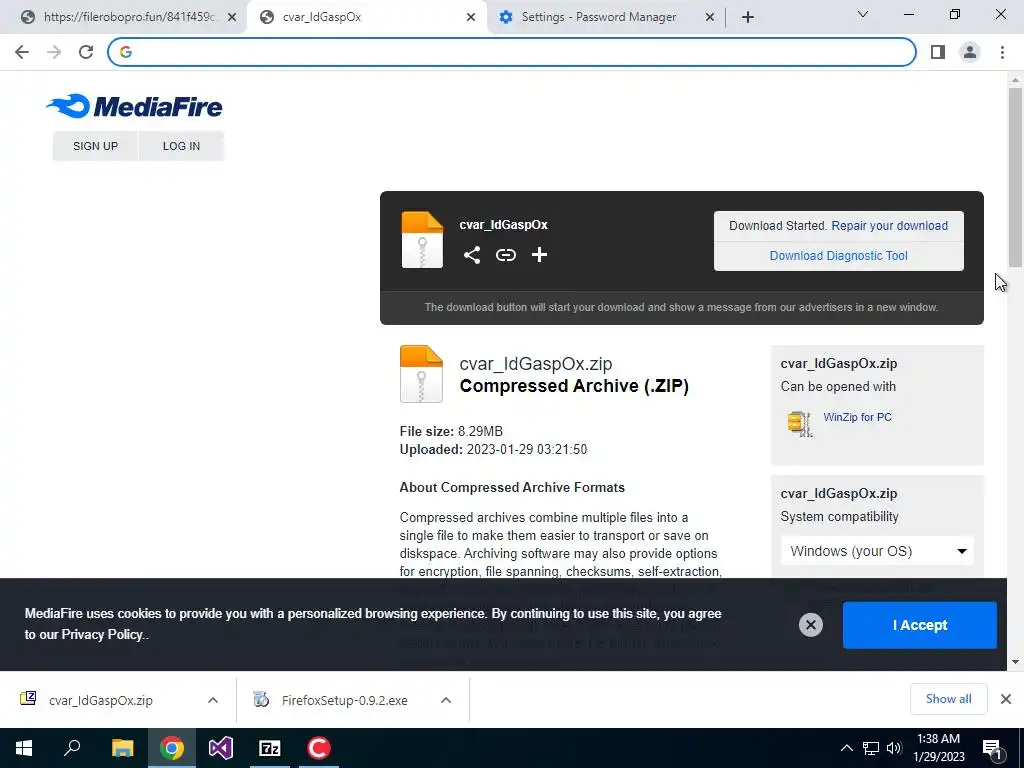
Task: Click the network tray icon
Action: coord(871,748)
